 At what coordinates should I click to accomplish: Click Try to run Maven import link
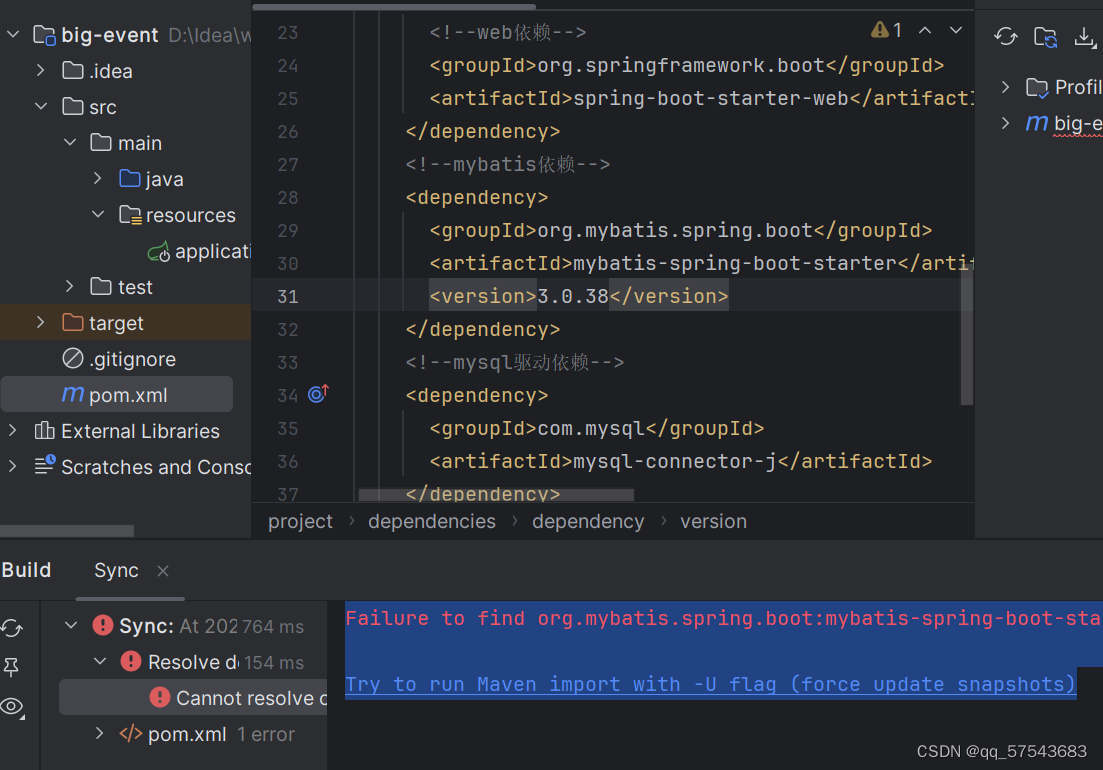tap(710, 684)
